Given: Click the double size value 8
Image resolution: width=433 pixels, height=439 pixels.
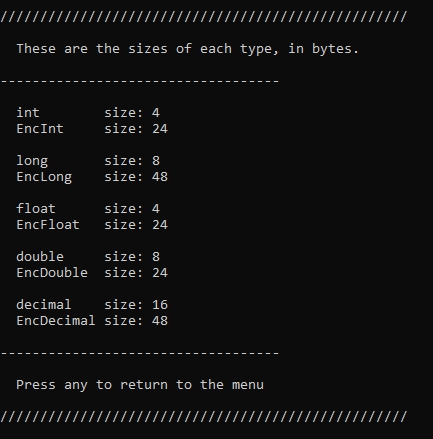Looking at the screenshot, I should [156, 257].
